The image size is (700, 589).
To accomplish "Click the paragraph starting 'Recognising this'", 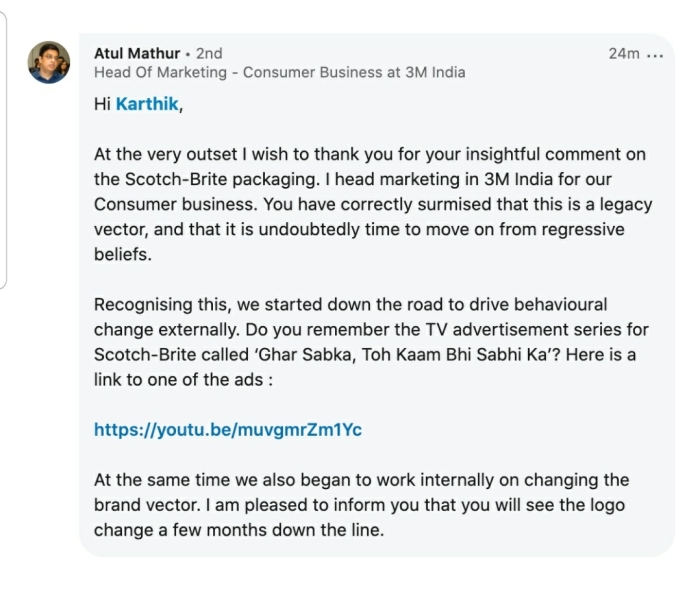I will click(x=371, y=342).
